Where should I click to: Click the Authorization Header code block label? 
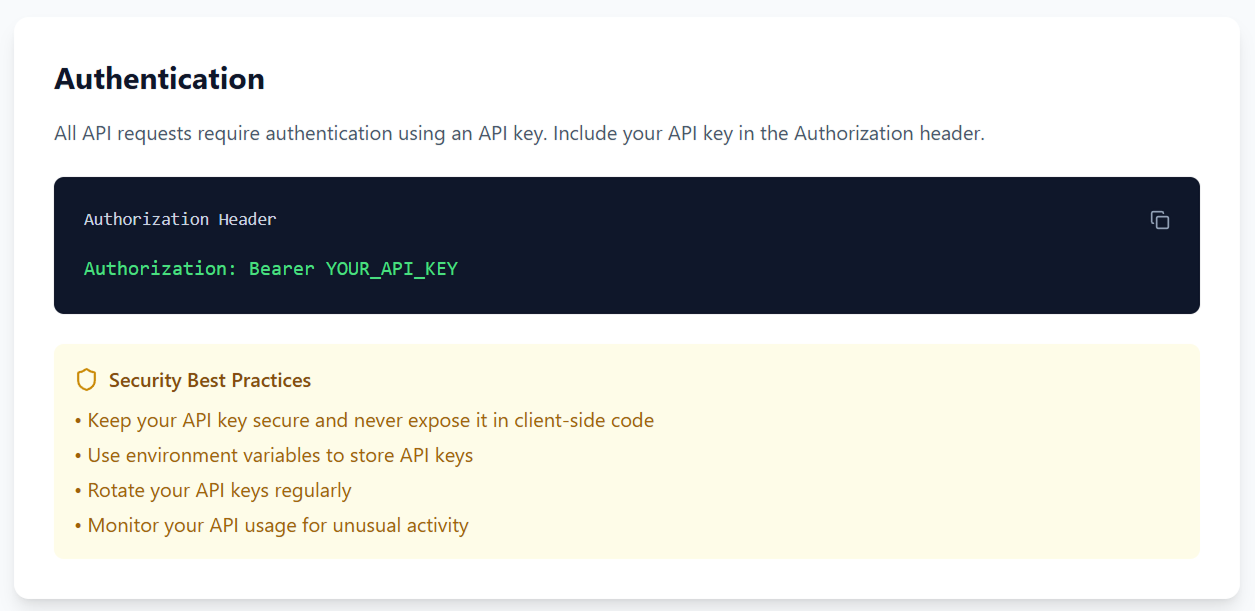(x=180, y=219)
